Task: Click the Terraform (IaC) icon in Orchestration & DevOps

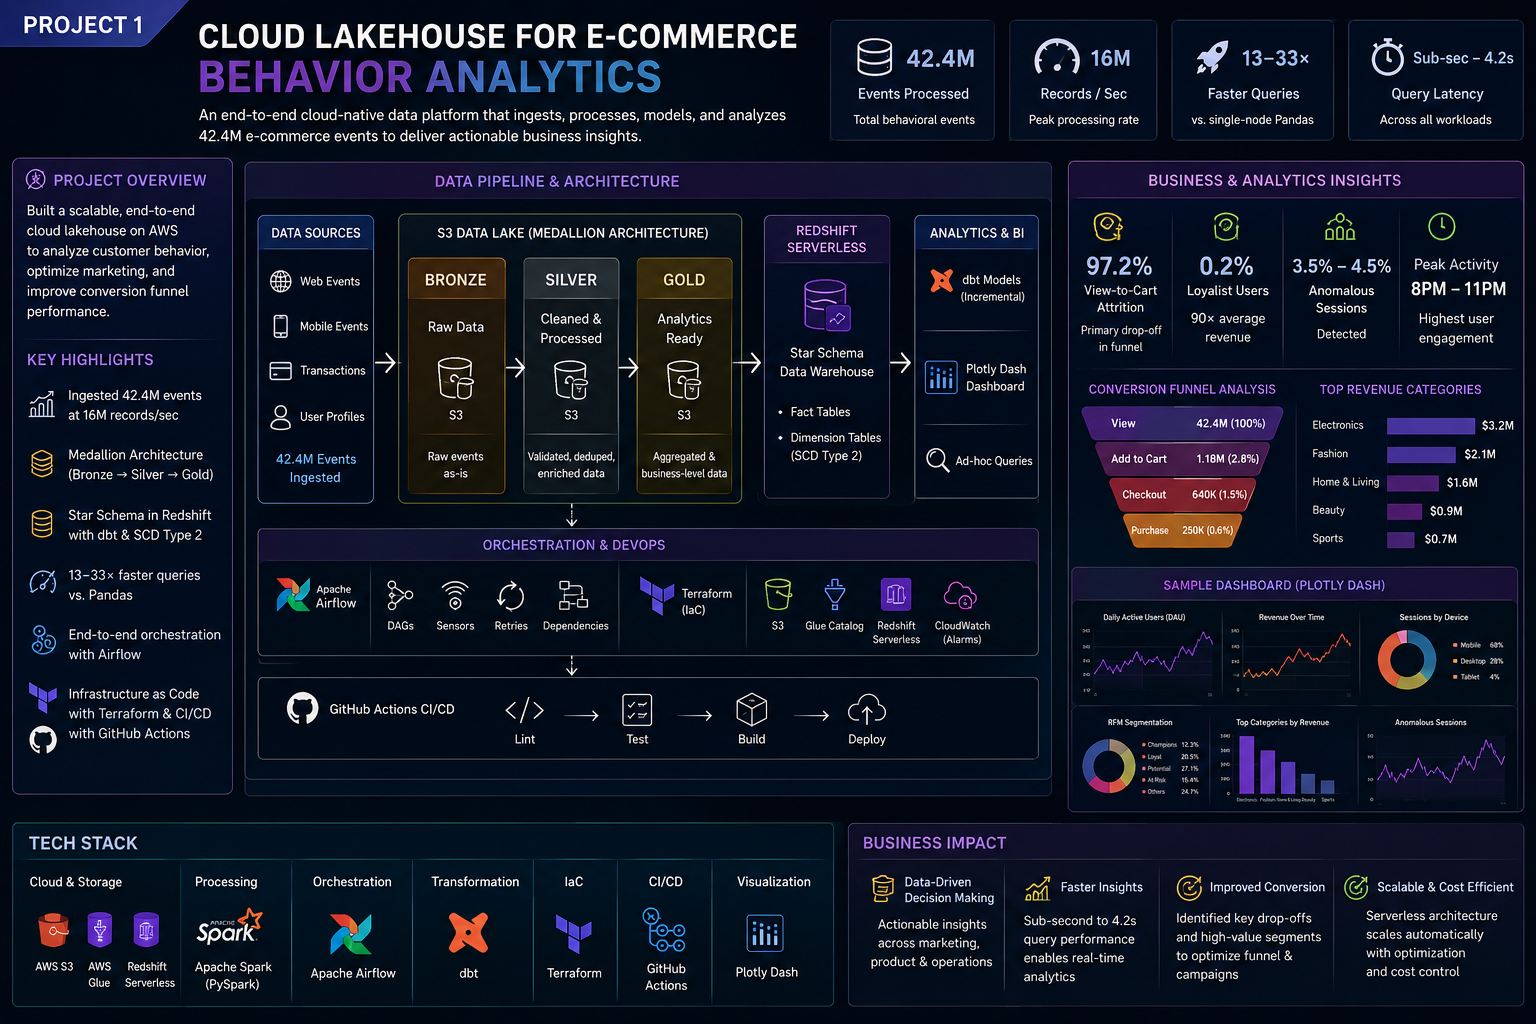Action: (x=657, y=596)
